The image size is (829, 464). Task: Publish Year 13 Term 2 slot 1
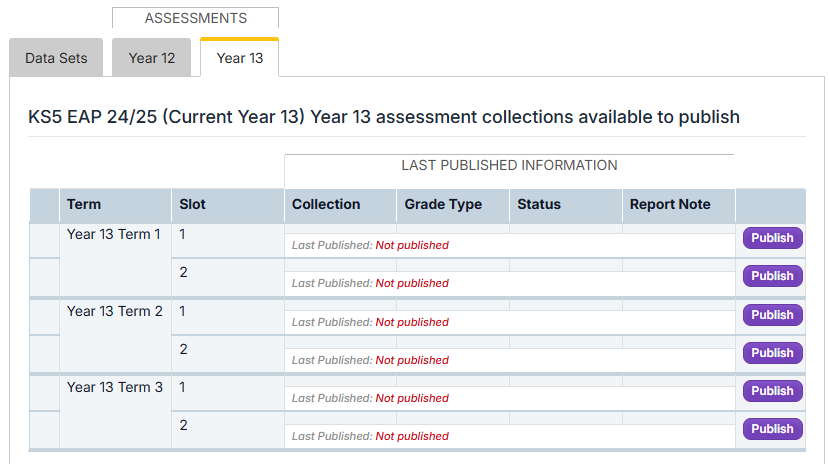click(x=772, y=315)
